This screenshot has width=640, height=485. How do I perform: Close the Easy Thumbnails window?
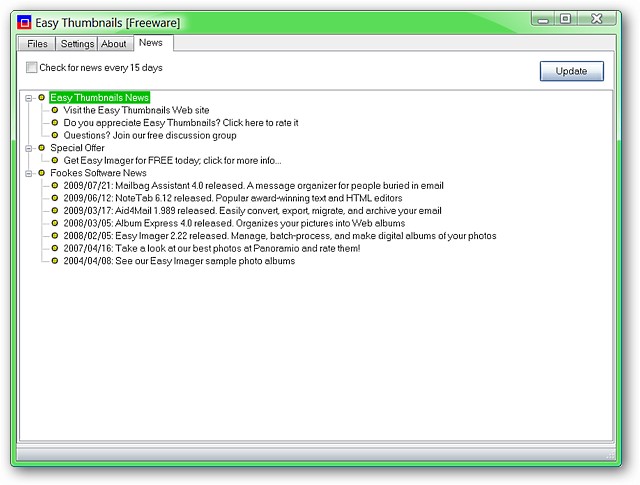596,19
